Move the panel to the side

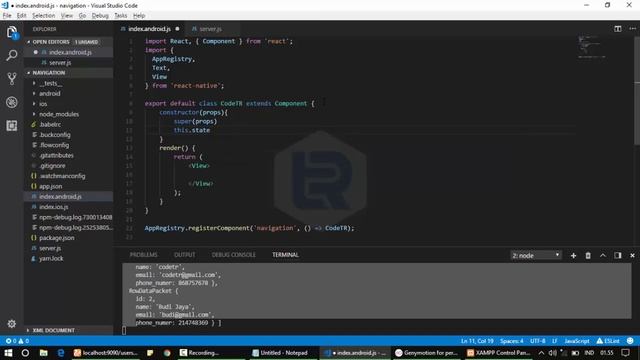[618, 256]
